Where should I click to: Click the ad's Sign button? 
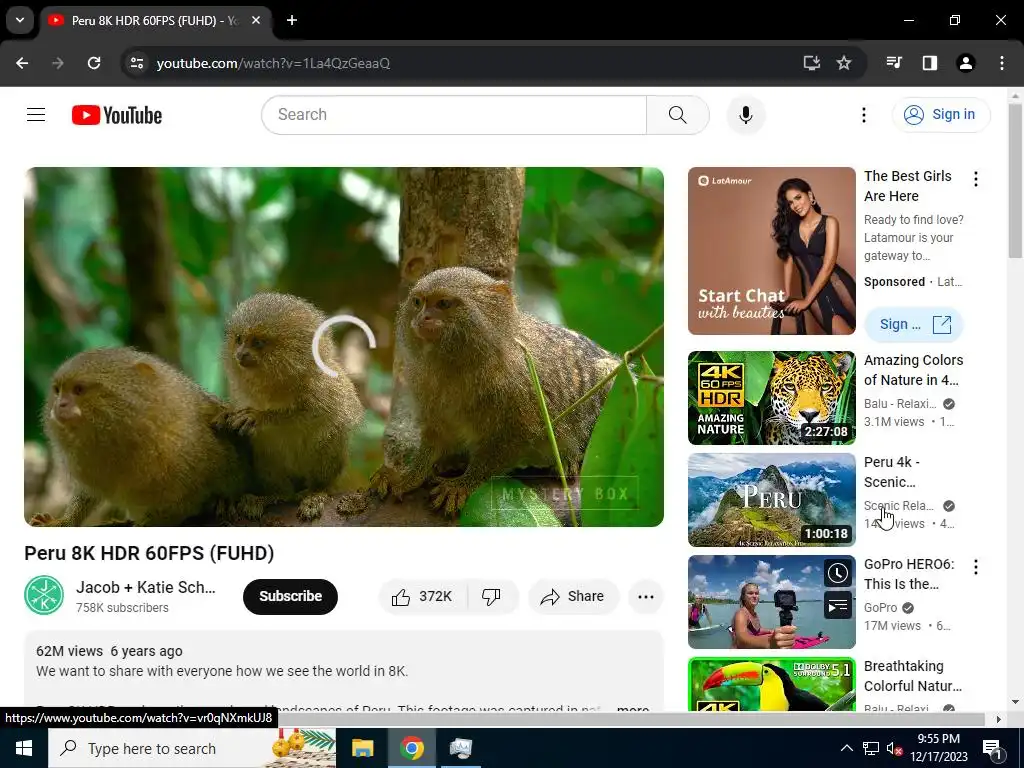click(x=914, y=325)
